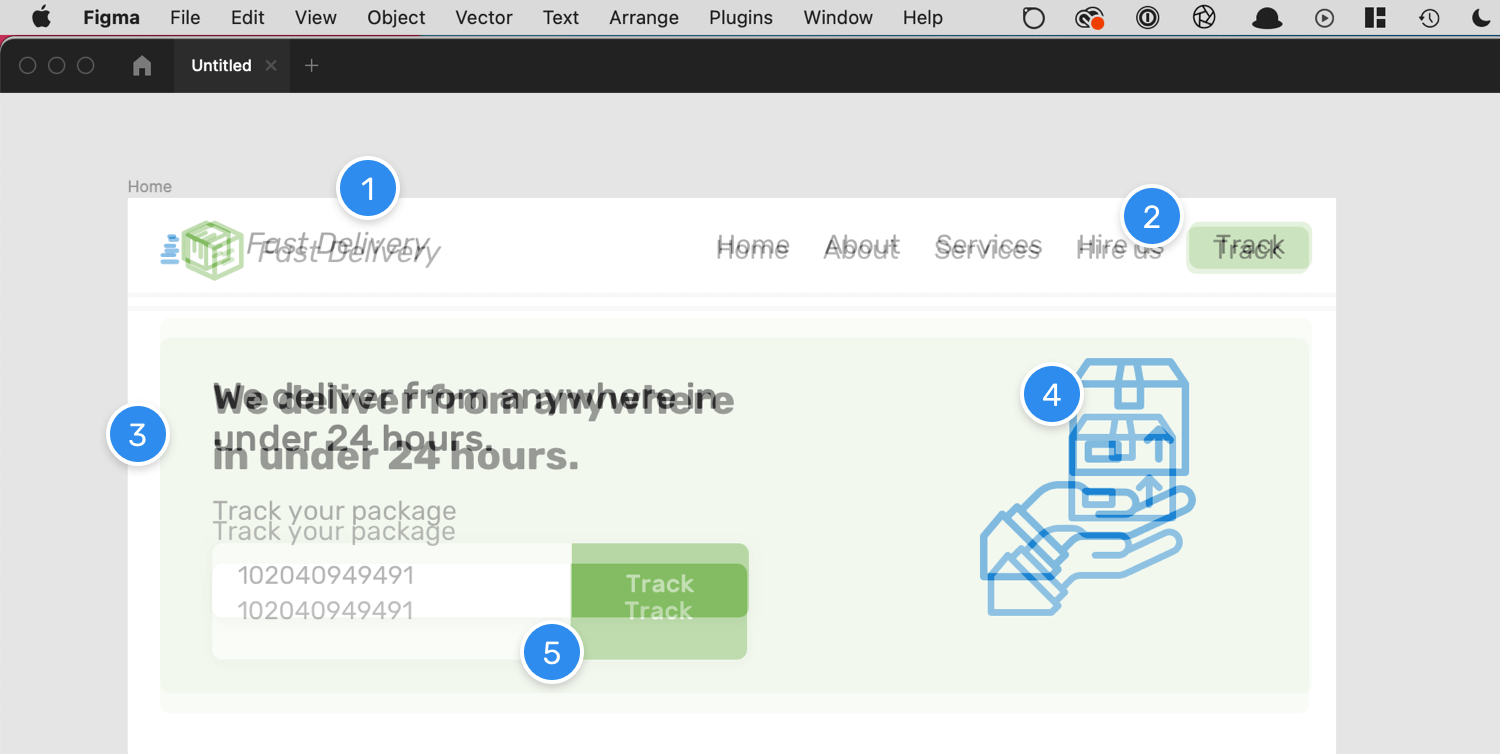This screenshot has width=1500, height=754.
Task: Open a new tab with plus icon
Action: (312, 66)
